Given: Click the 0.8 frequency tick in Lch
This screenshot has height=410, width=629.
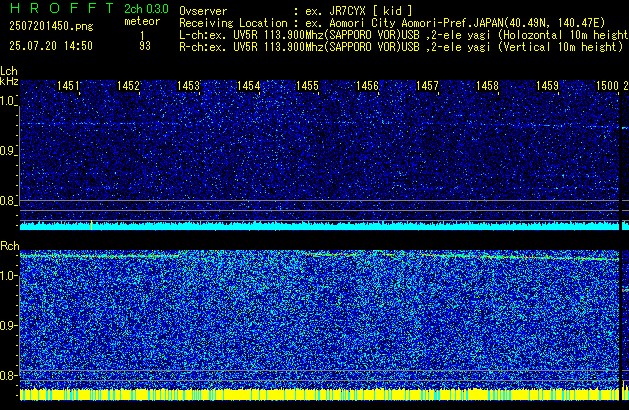Looking at the screenshot, I should (x=8, y=201).
